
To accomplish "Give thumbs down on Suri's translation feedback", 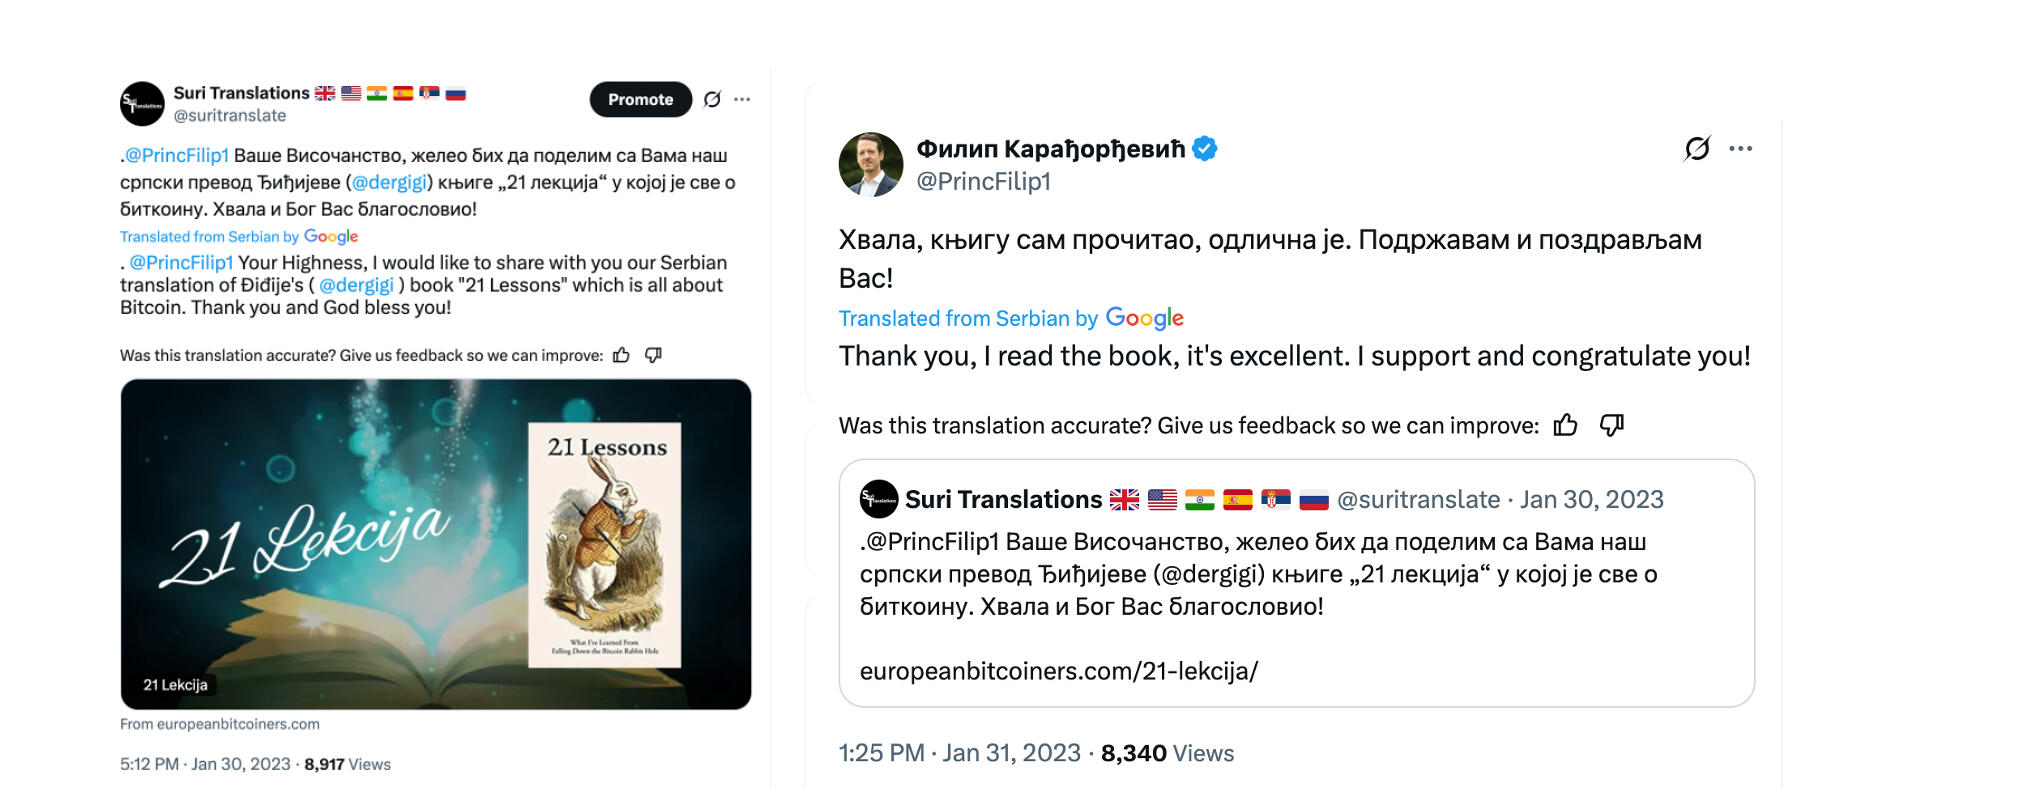I will point(655,354).
